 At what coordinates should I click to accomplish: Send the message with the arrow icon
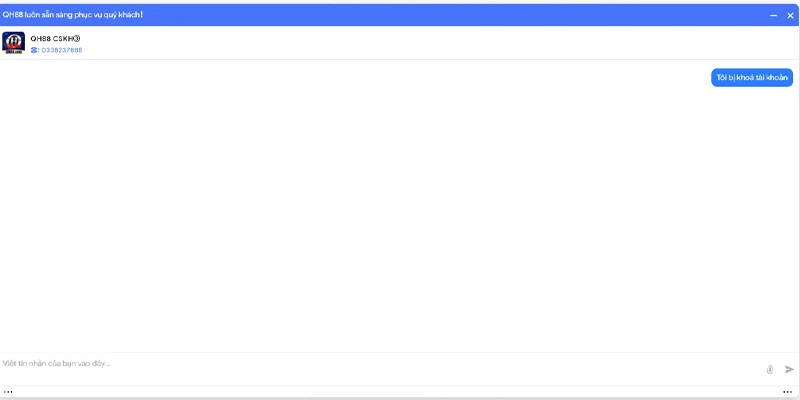click(x=789, y=369)
